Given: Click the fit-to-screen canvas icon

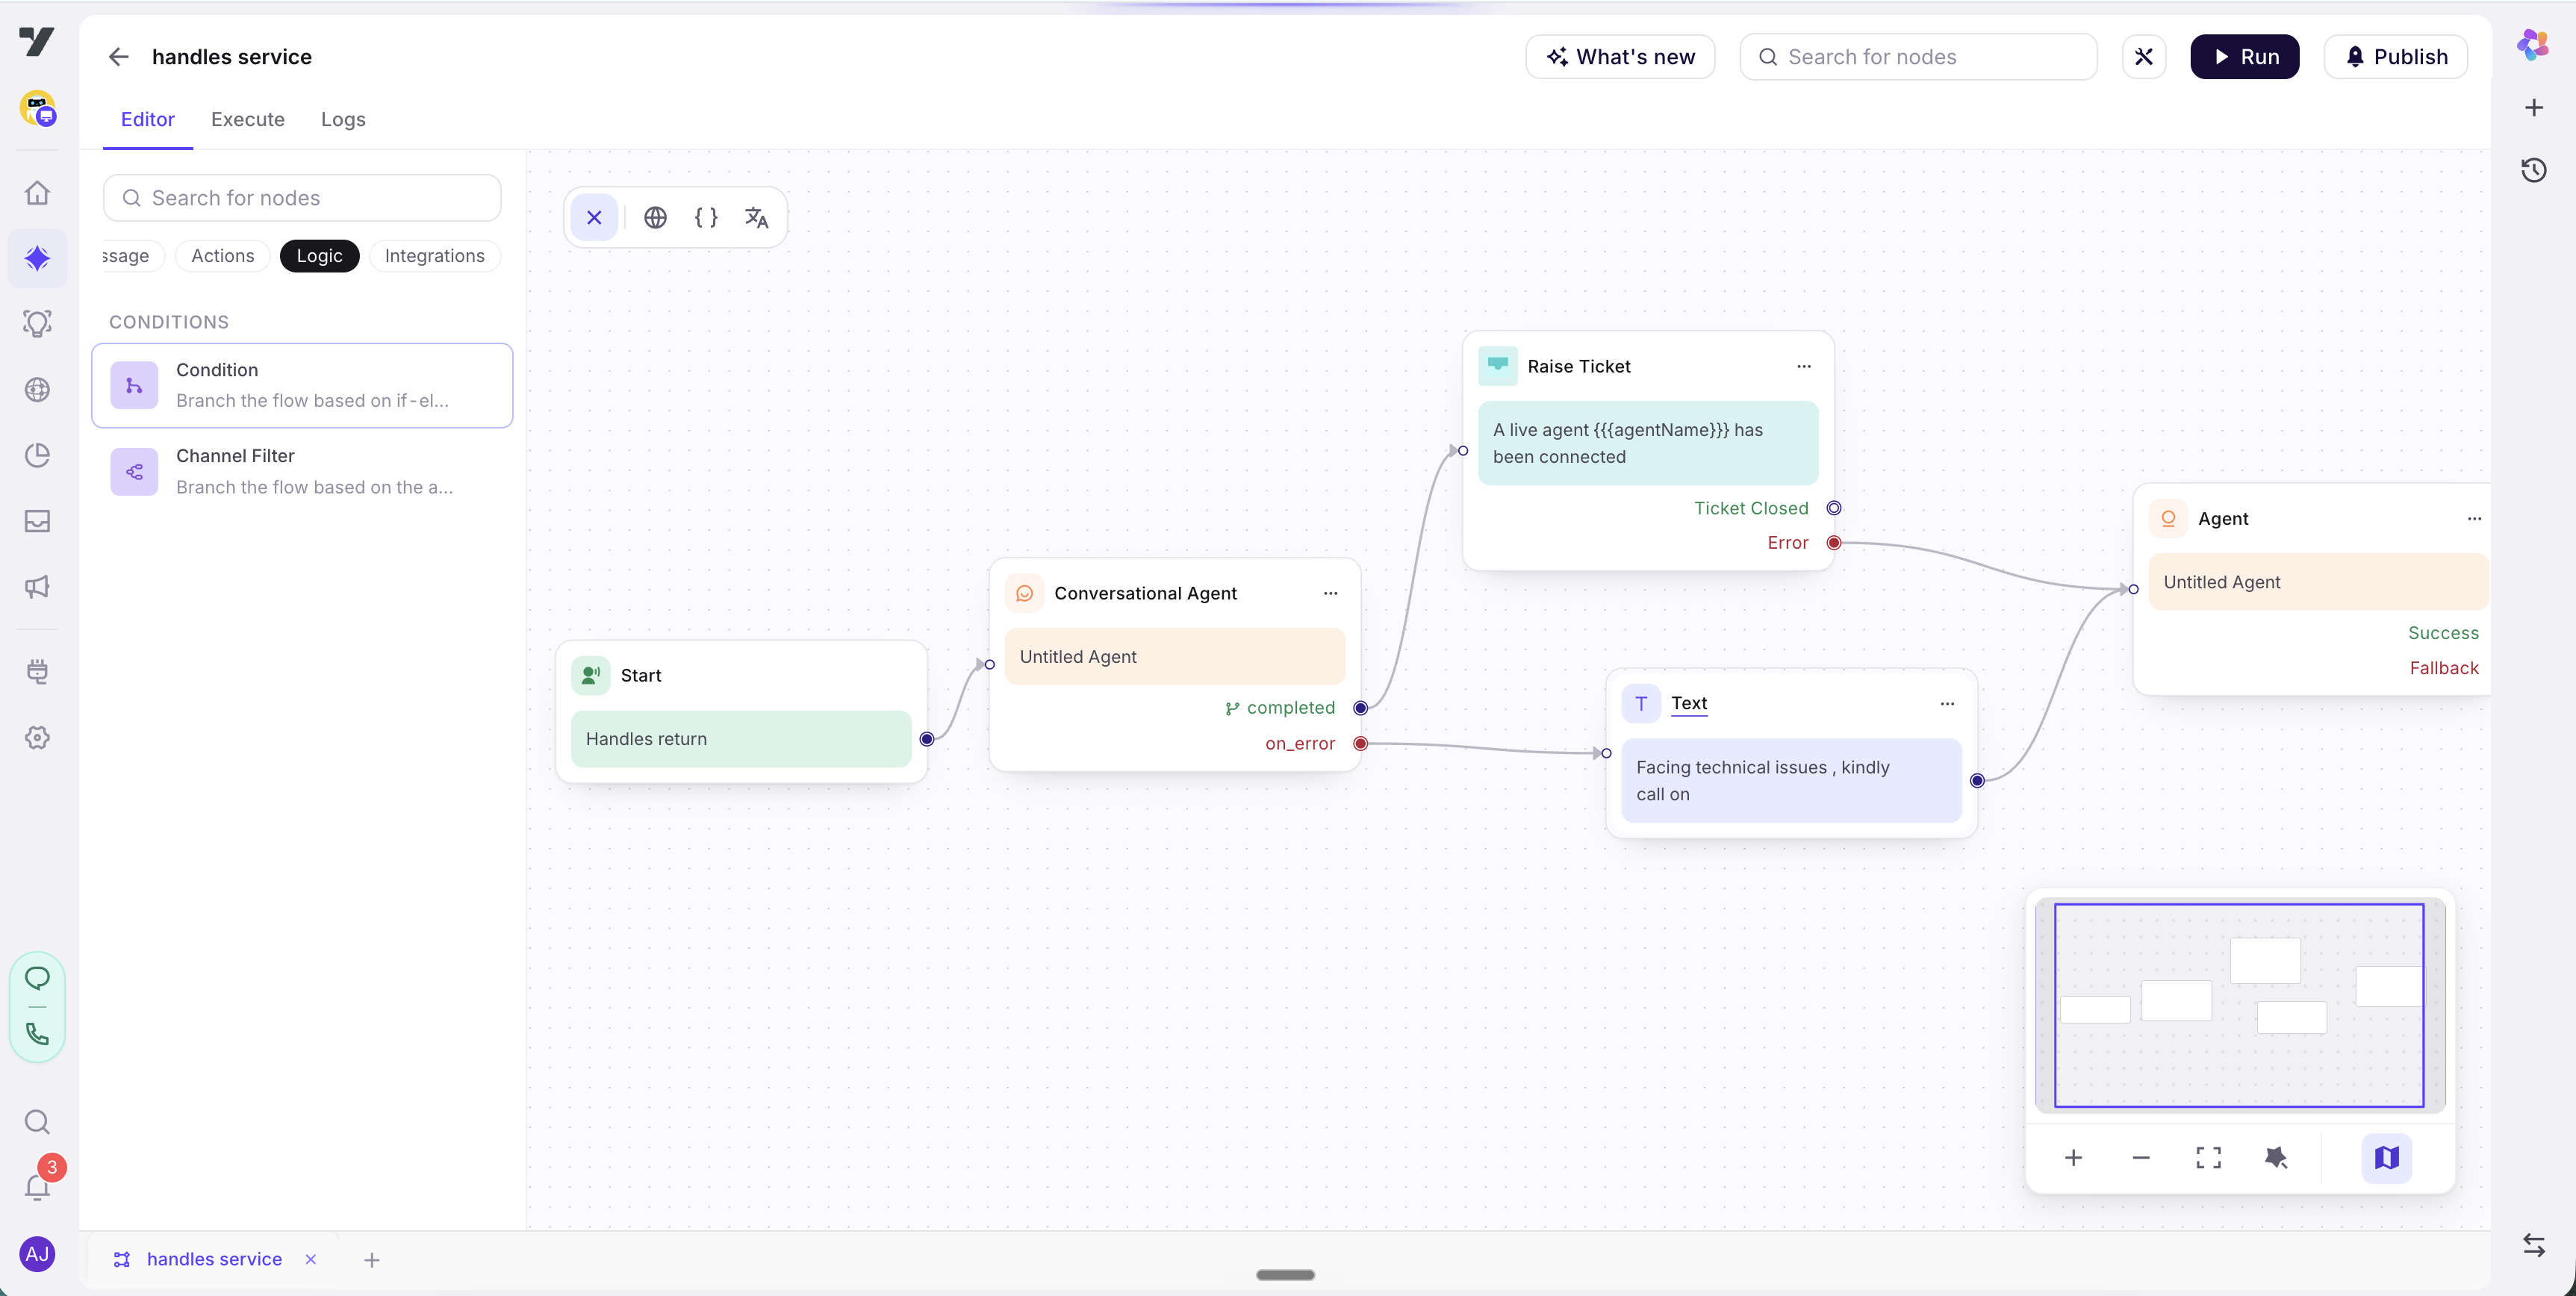Looking at the screenshot, I should [2208, 1158].
